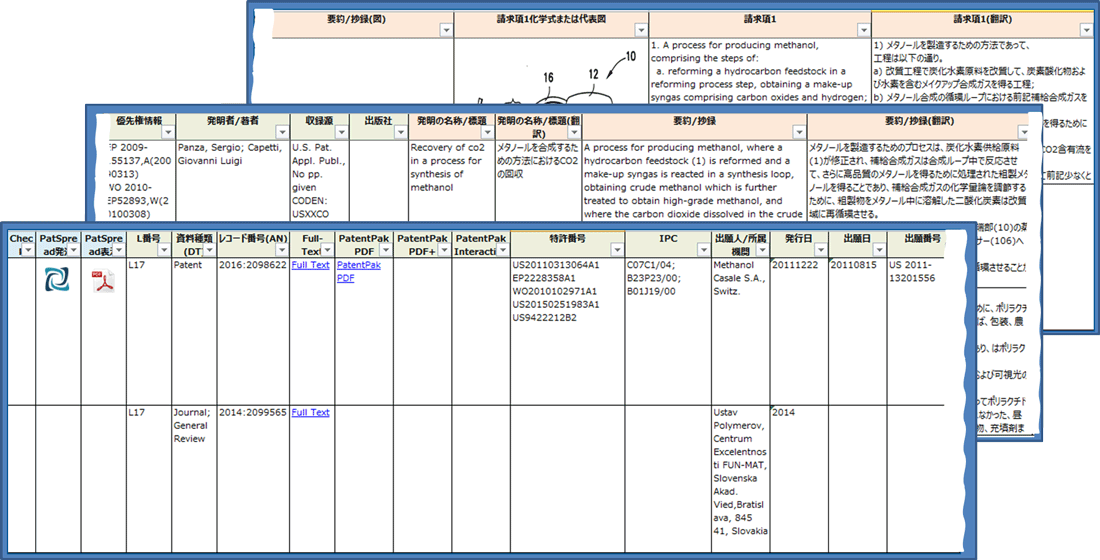Screen dimensions: 1100x560
Task: Select Japanese translated title cell メタノールを合成する
Action: 538,180
